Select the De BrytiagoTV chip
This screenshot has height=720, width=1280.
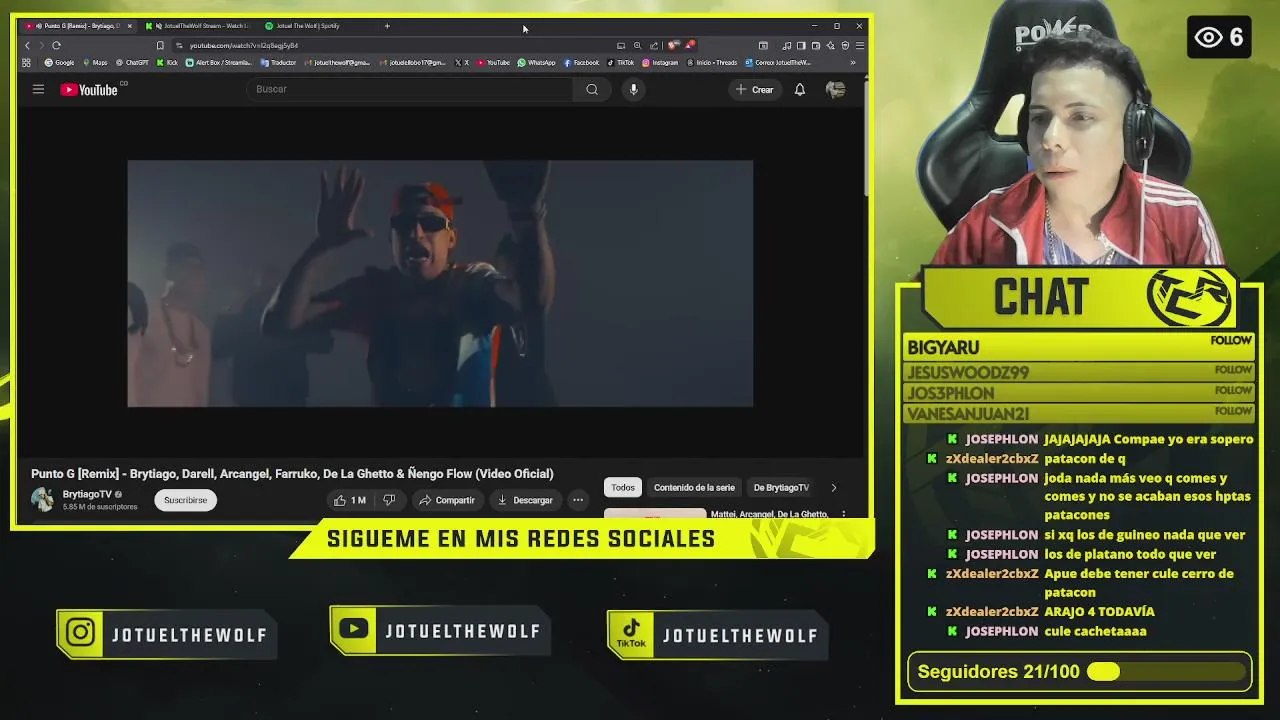click(781, 487)
